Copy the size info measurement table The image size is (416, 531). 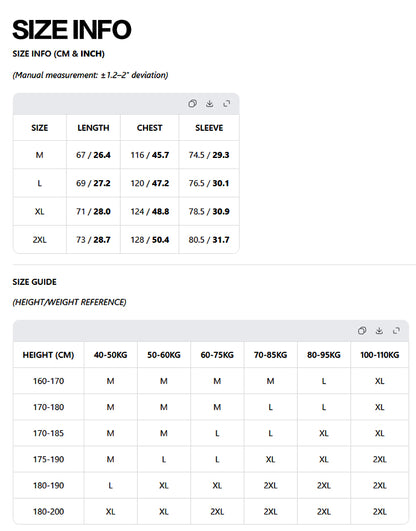pos(192,104)
